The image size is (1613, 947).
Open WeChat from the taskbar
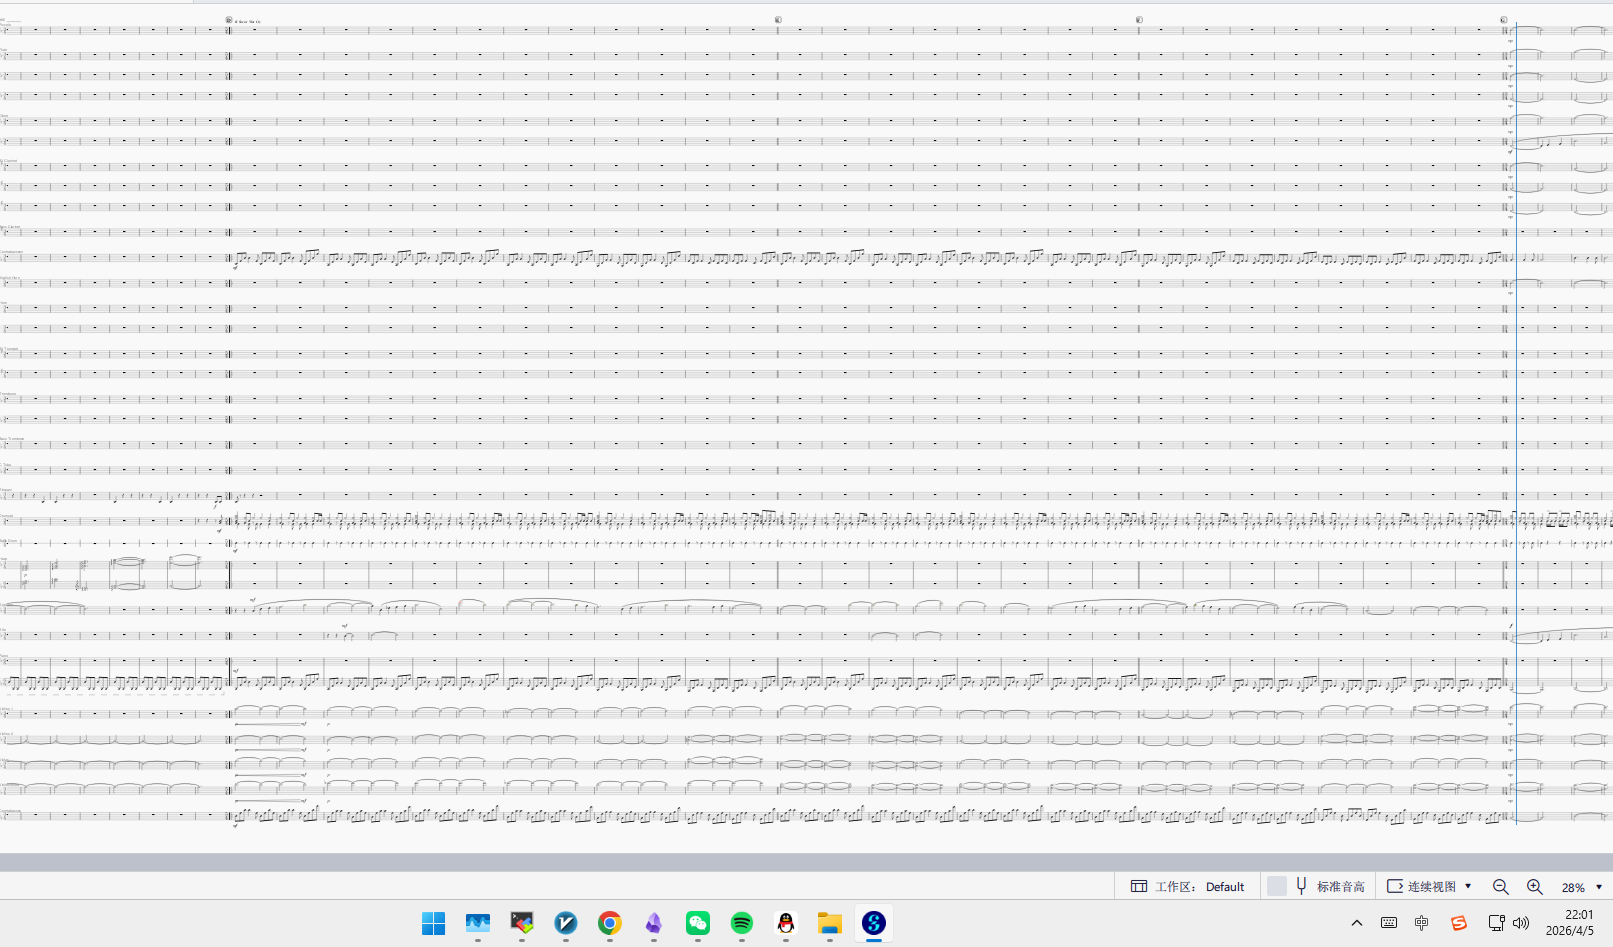coord(698,923)
